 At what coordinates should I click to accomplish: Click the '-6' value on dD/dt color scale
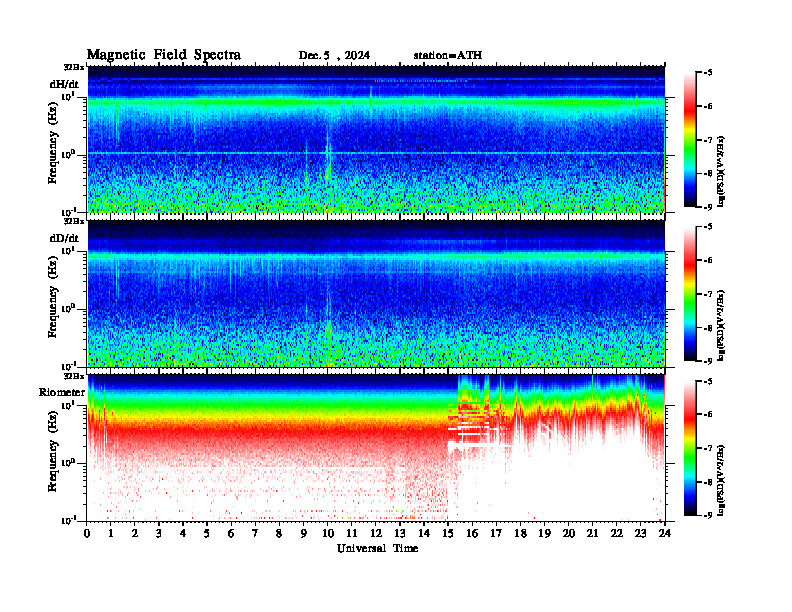pos(708,260)
